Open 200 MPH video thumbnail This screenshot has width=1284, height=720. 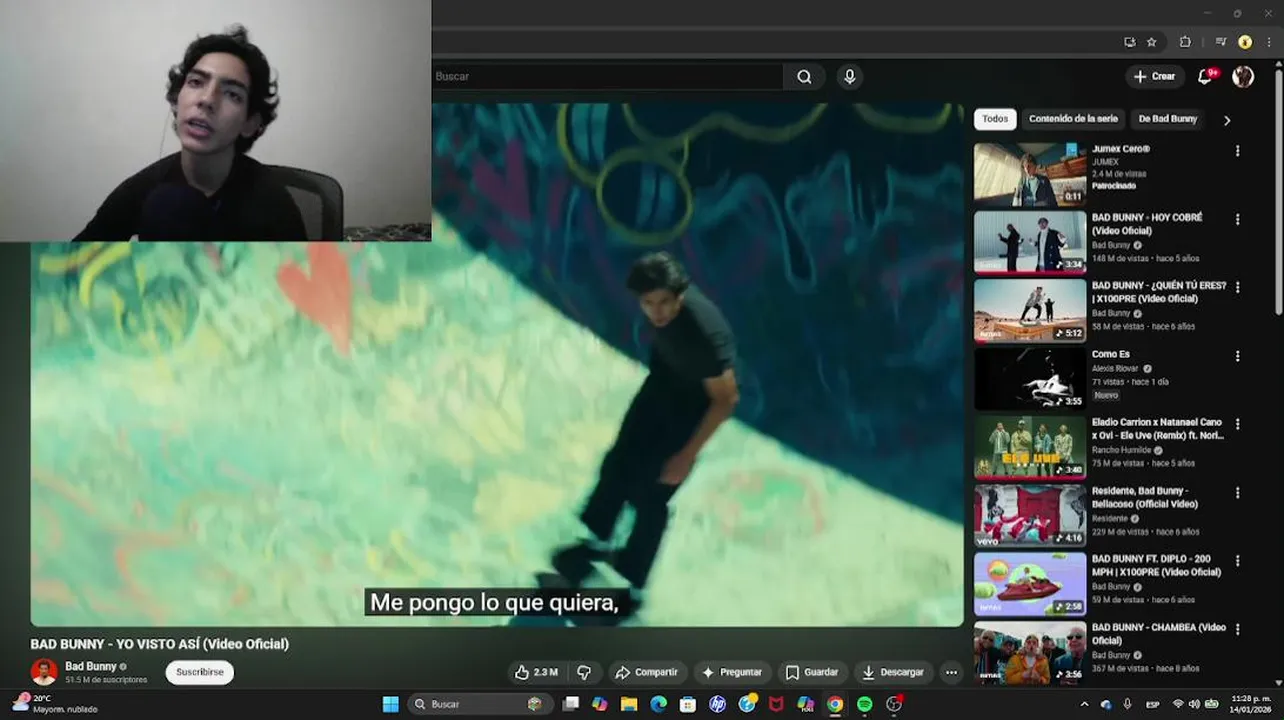(x=1030, y=583)
